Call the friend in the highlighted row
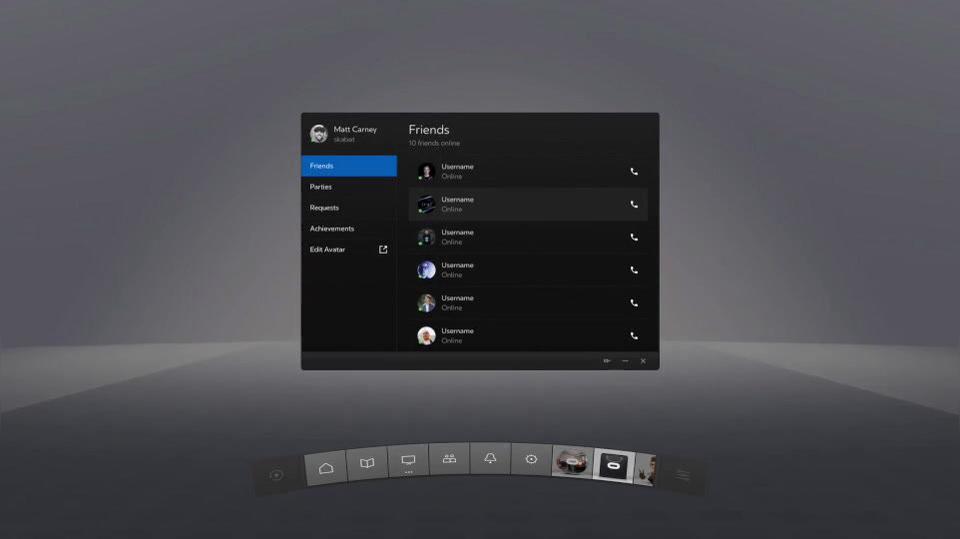 coord(634,205)
